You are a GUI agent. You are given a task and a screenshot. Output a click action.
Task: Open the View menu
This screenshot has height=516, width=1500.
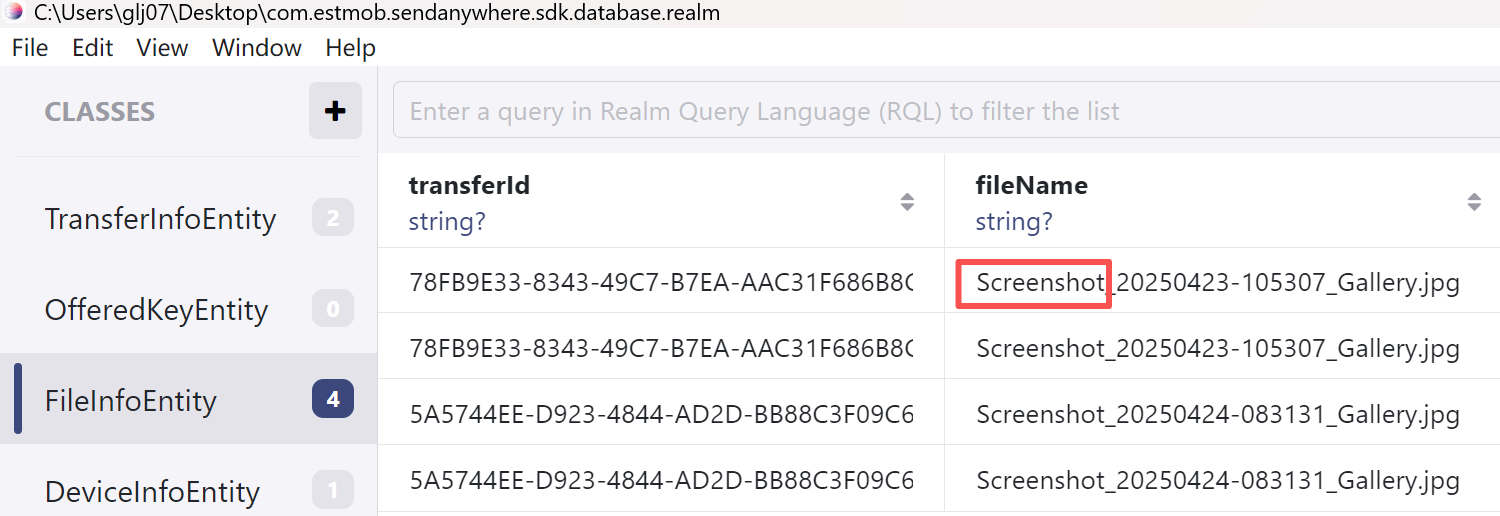162,48
